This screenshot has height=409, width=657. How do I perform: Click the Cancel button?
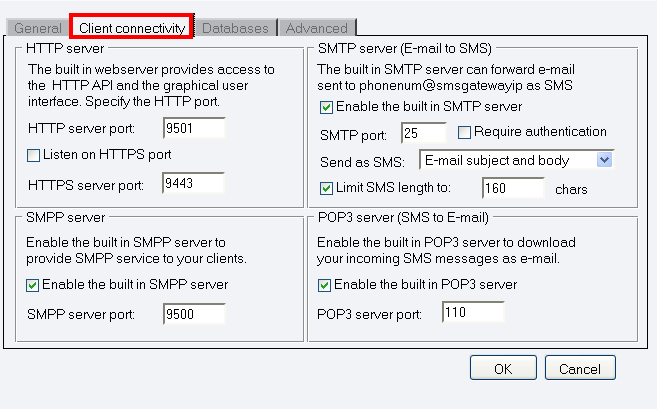coord(580,369)
